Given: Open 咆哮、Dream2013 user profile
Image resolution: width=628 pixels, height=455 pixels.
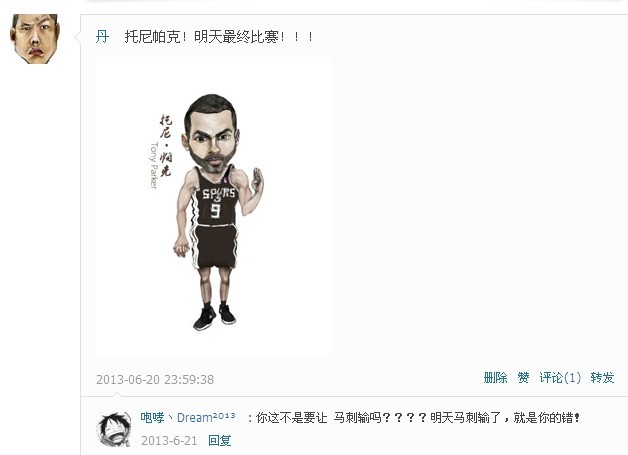Looking at the screenshot, I should point(188,418).
